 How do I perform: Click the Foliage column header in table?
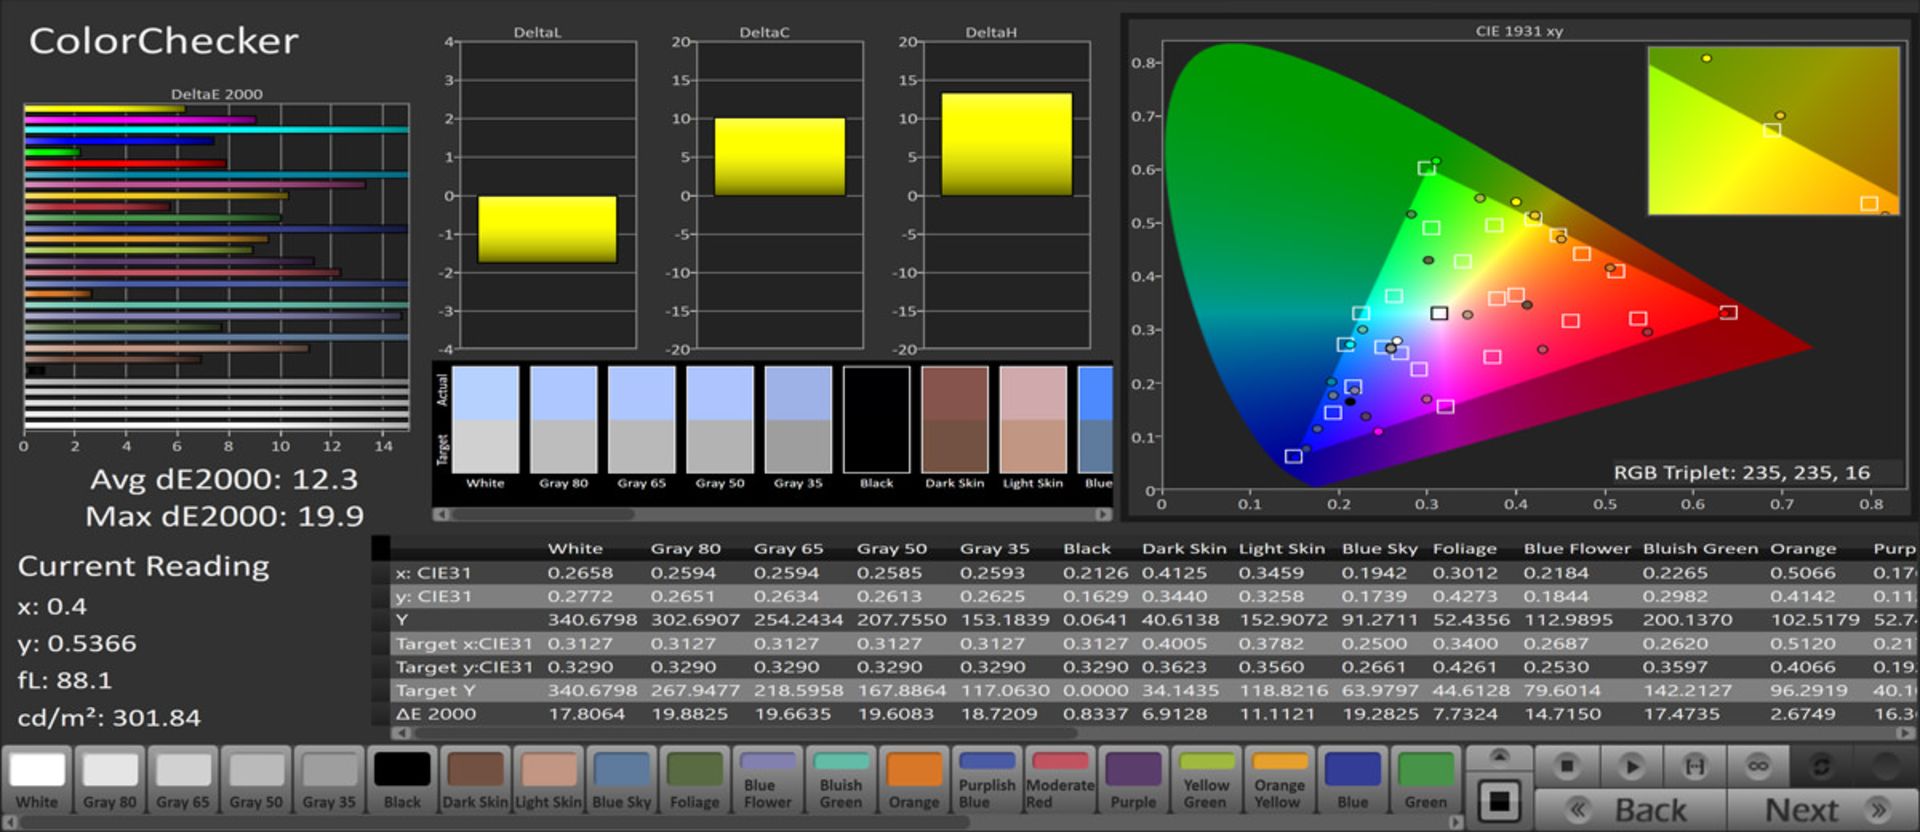click(x=1464, y=548)
